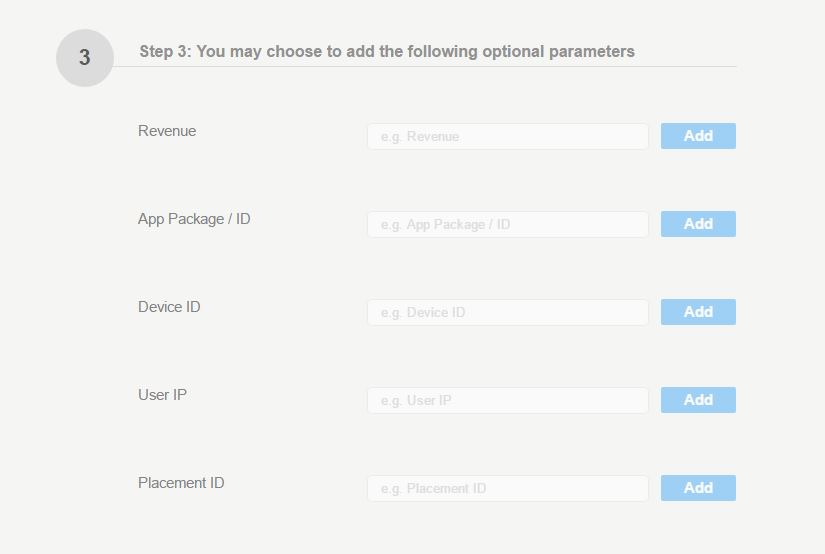Image resolution: width=825 pixels, height=554 pixels.
Task: Click the 'Step 3:' prefix in heading
Action: 165,52
